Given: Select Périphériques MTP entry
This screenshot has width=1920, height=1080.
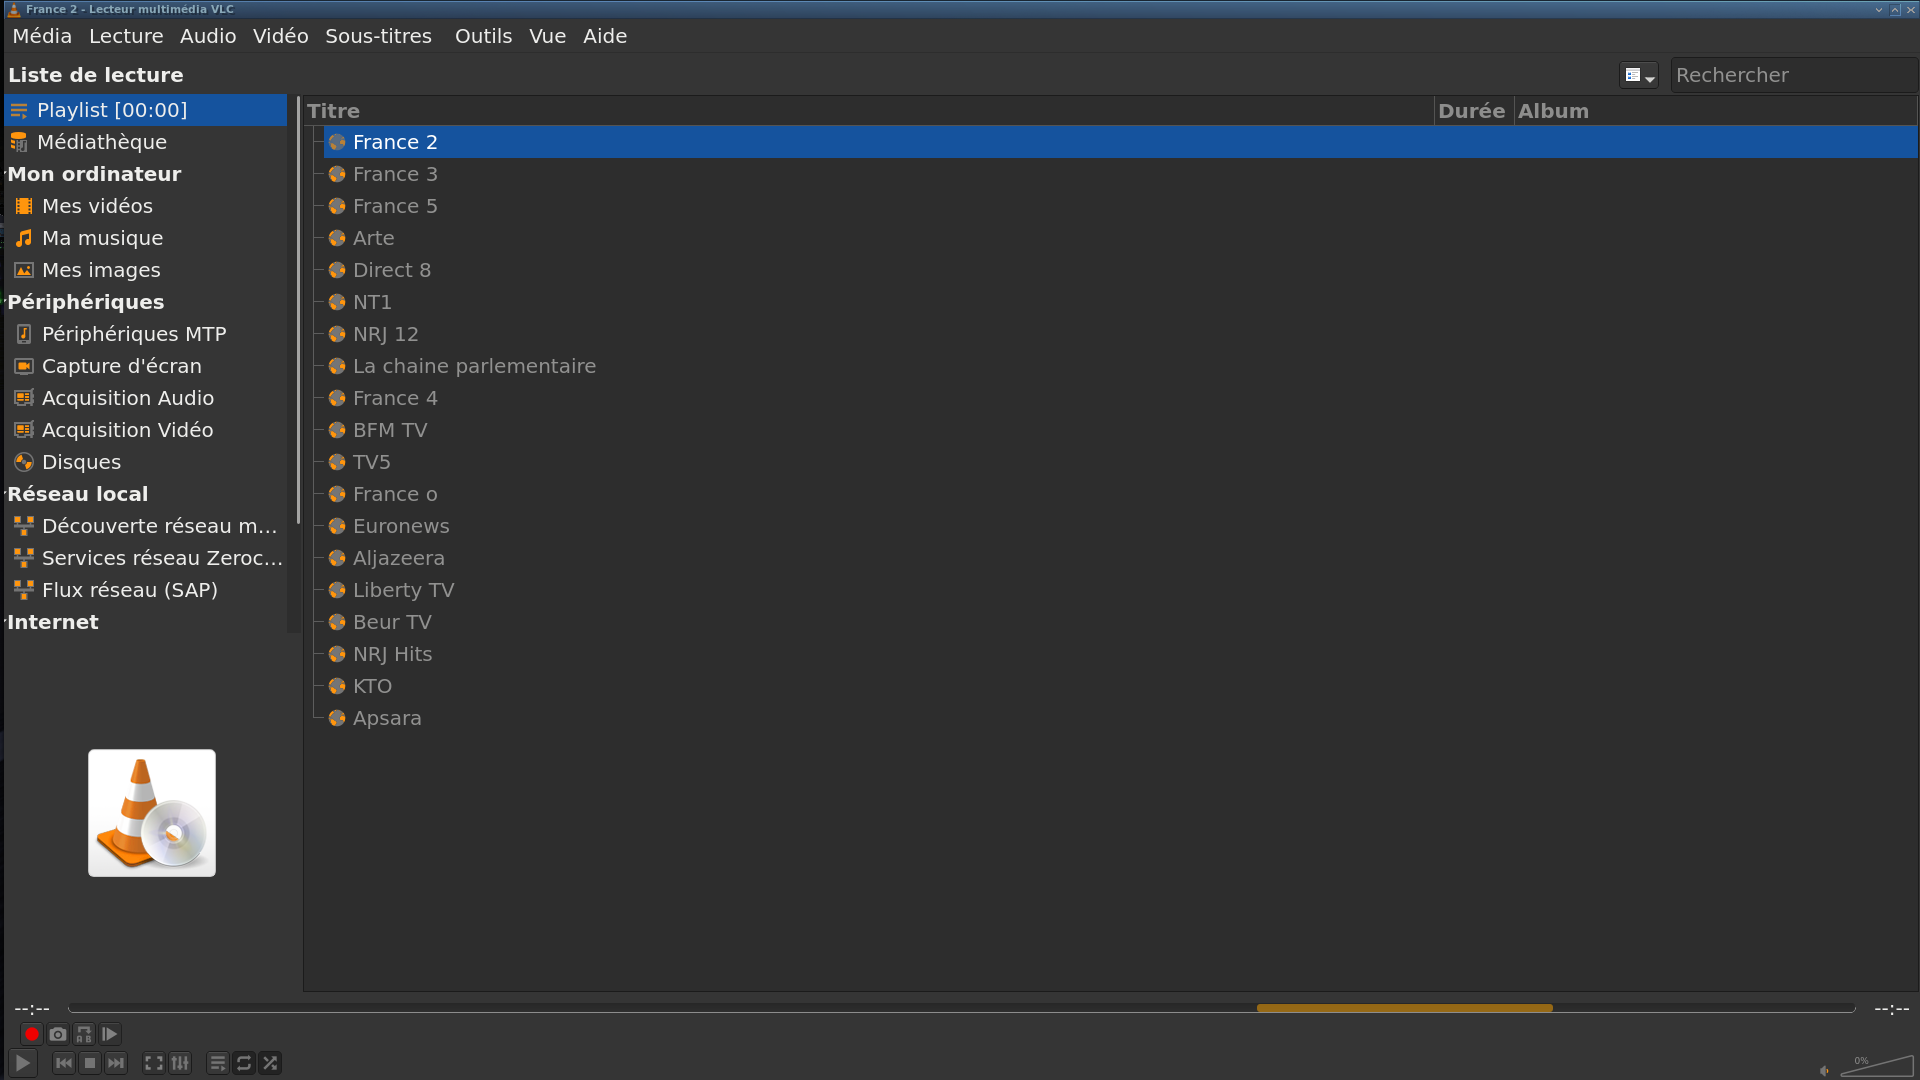Looking at the screenshot, I should 146,334.
